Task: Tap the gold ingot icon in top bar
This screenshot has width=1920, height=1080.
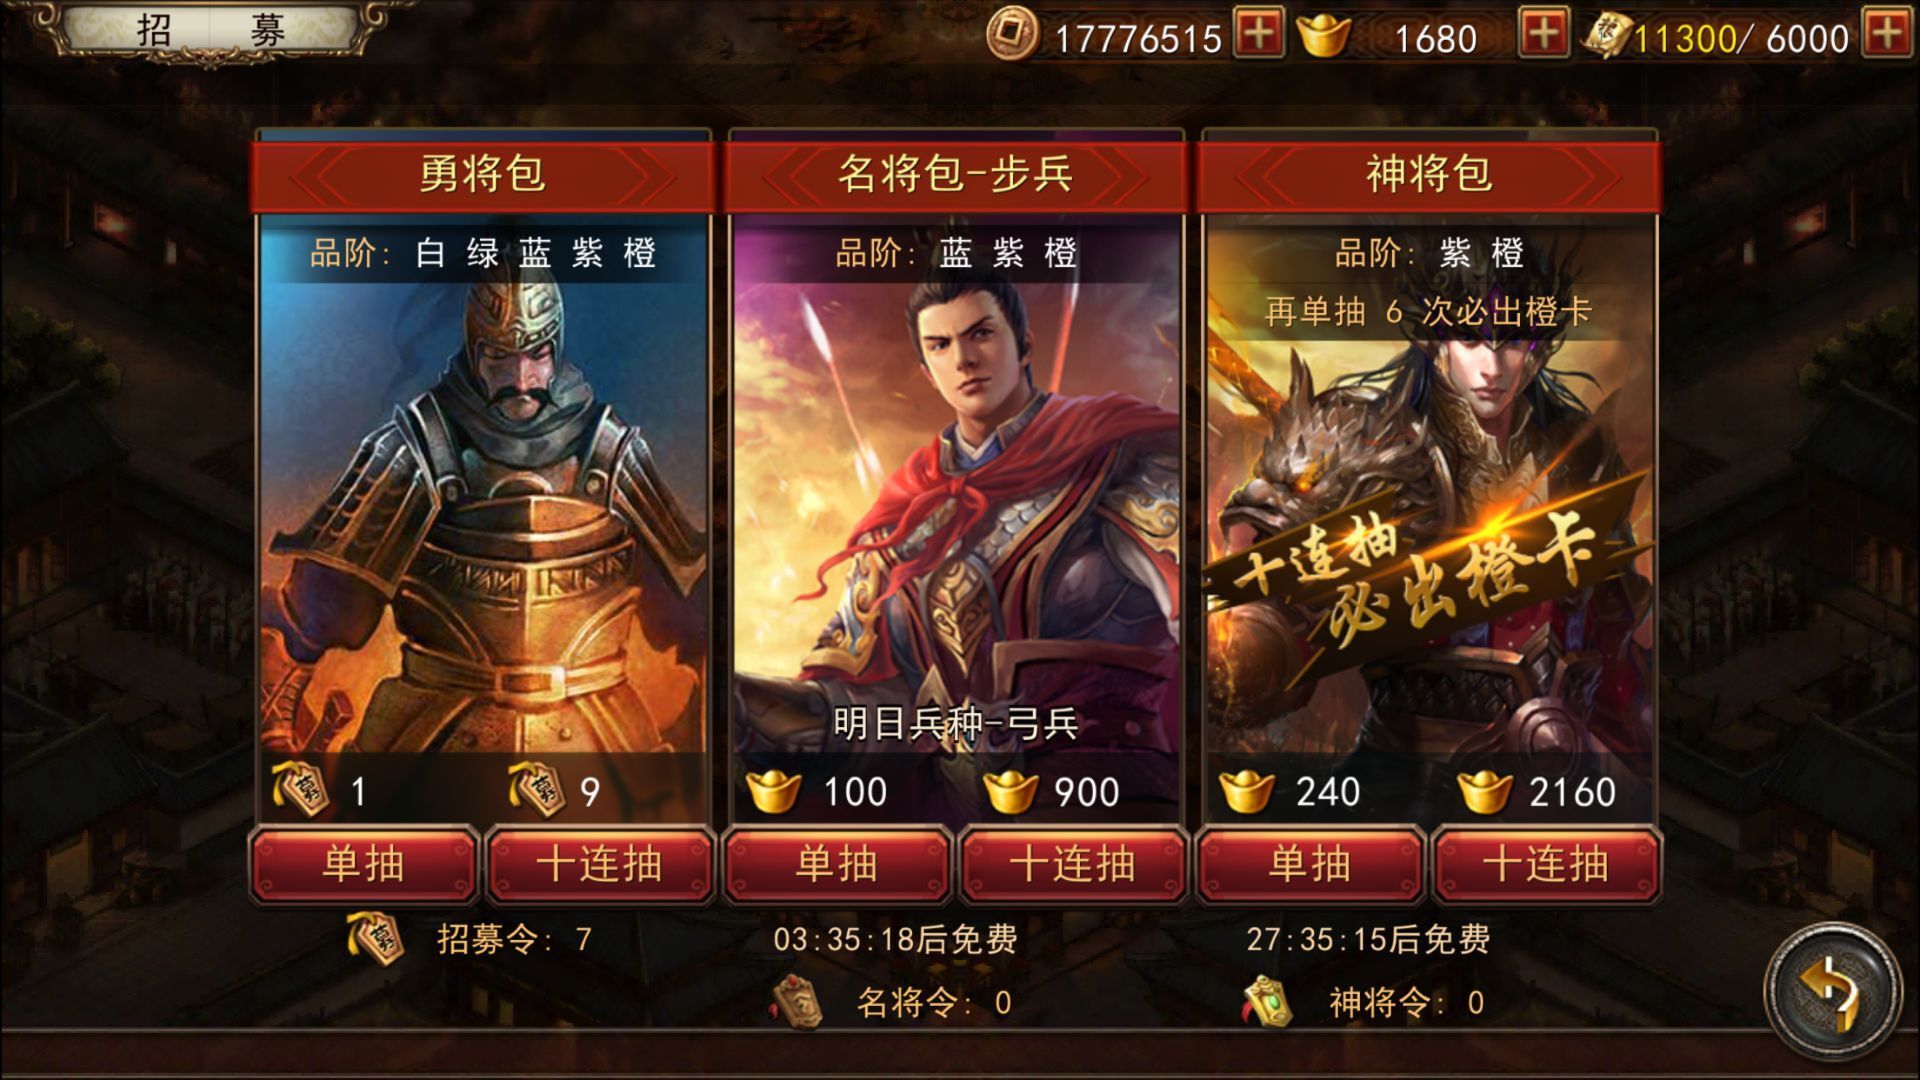Action: [x=1323, y=36]
